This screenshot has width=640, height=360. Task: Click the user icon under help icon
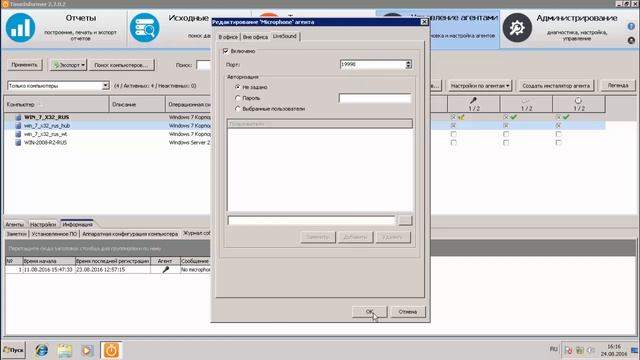tap(631, 40)
